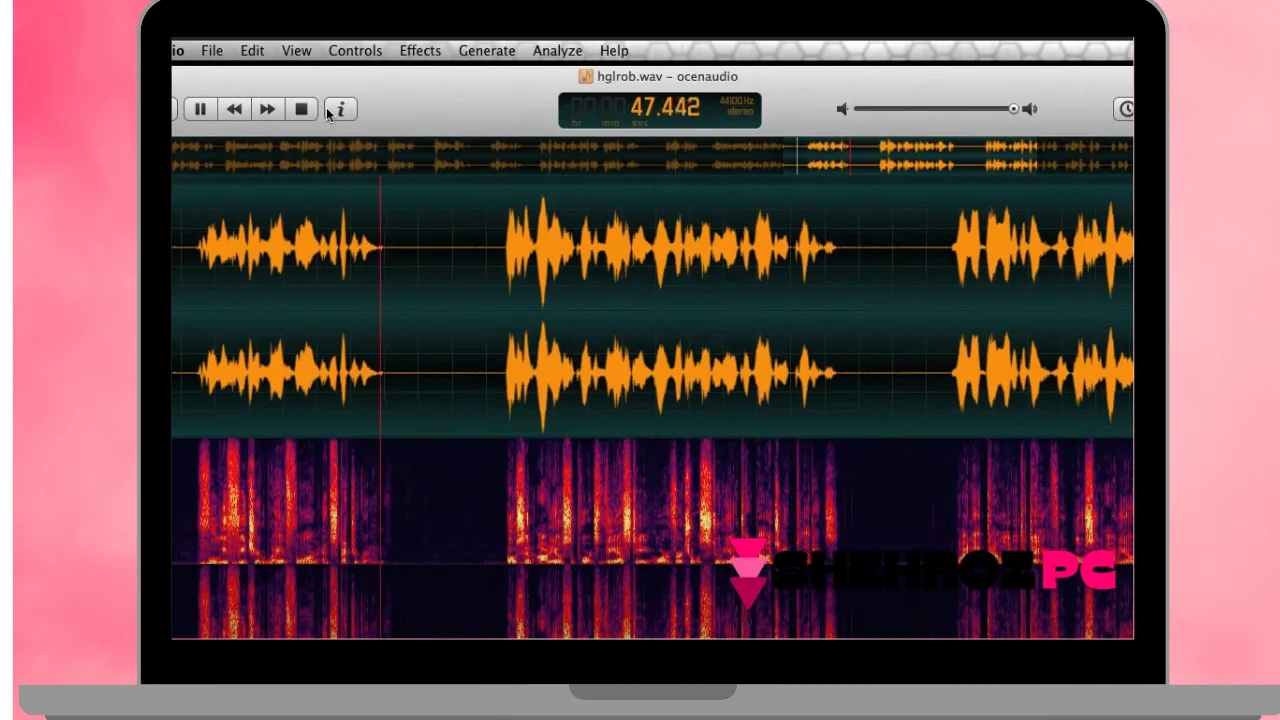Click the spectrogram view
The image size is (1280, 720).
(x=652, y=538)
